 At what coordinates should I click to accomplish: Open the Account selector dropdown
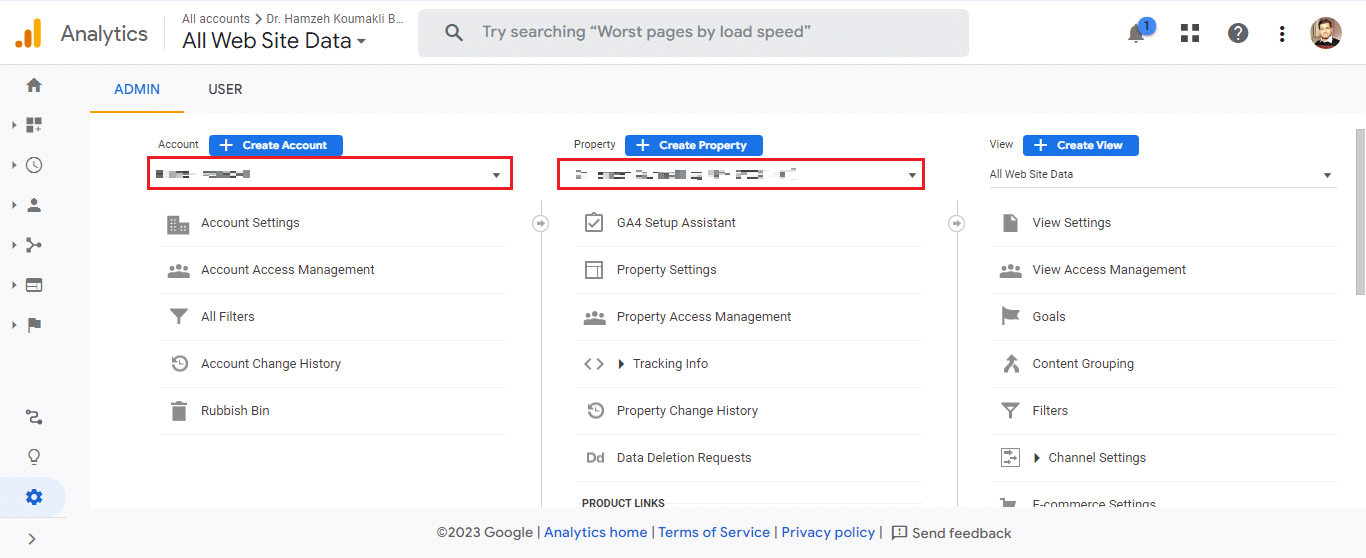tap(330, 174)
